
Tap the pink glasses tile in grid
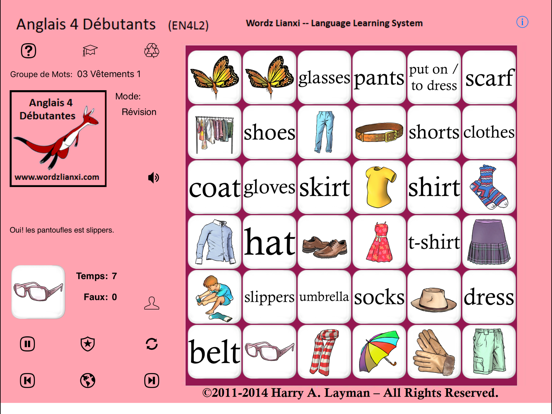coord(269,352)
